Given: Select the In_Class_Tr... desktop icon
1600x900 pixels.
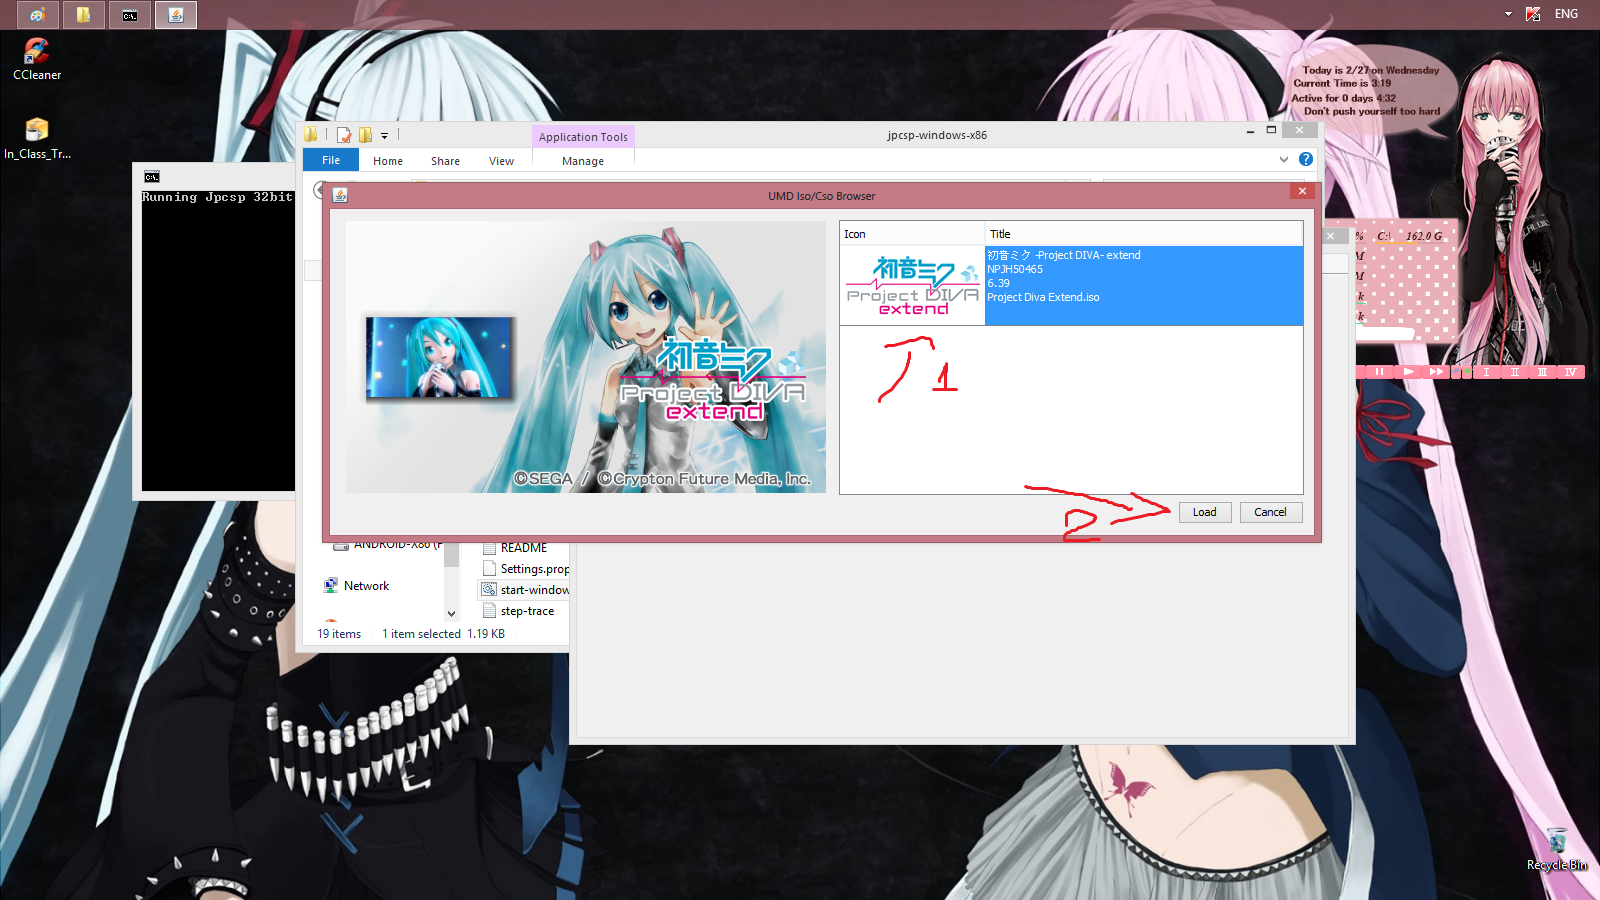Looking at the screenshot, I should [x=37, y=139].
